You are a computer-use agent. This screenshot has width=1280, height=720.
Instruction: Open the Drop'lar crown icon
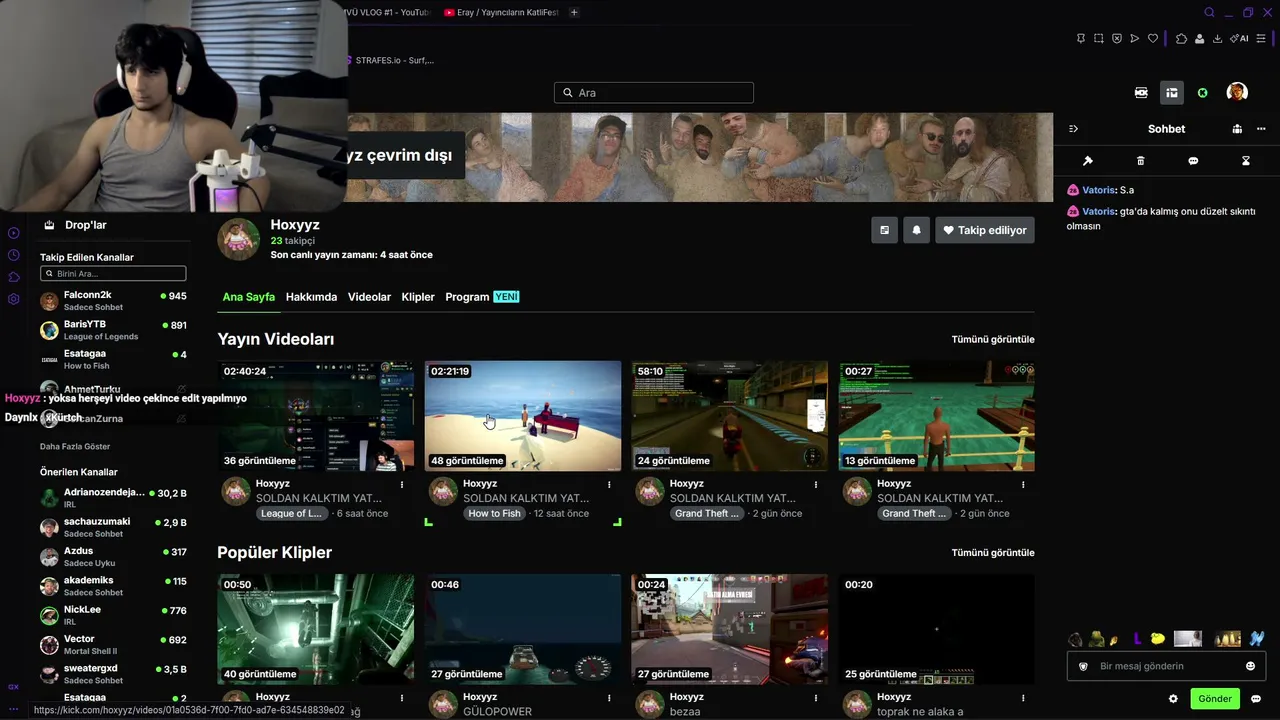point(49,225)
